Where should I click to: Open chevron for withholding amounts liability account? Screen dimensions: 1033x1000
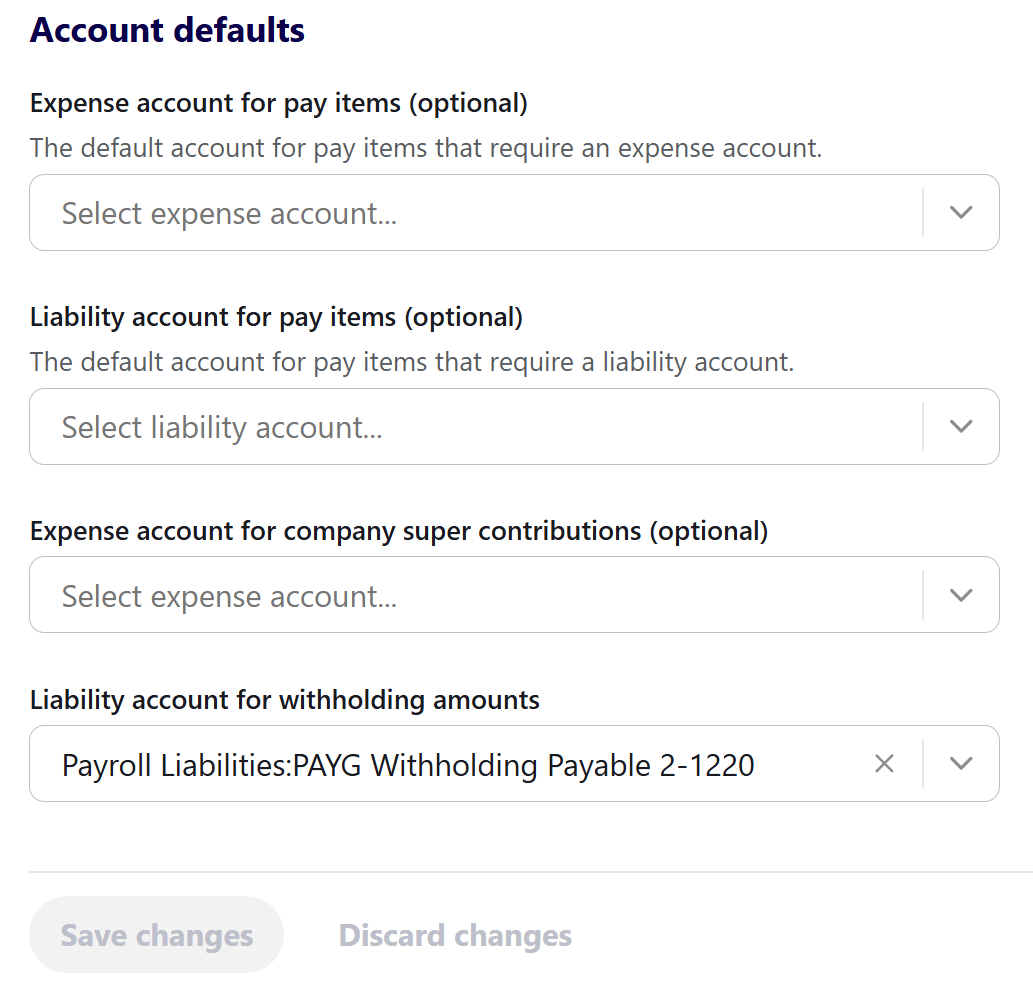(x=961, y=764)
